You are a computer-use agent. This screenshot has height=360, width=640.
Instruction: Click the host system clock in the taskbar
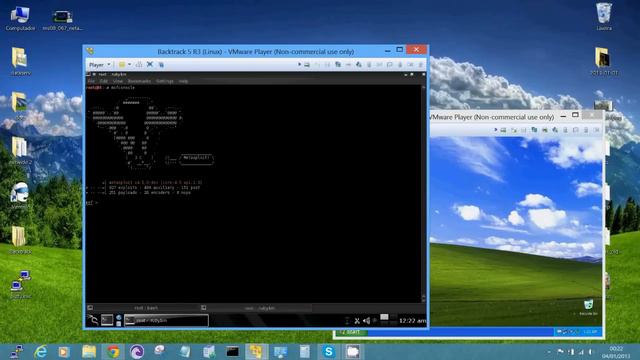coord(616,352)
